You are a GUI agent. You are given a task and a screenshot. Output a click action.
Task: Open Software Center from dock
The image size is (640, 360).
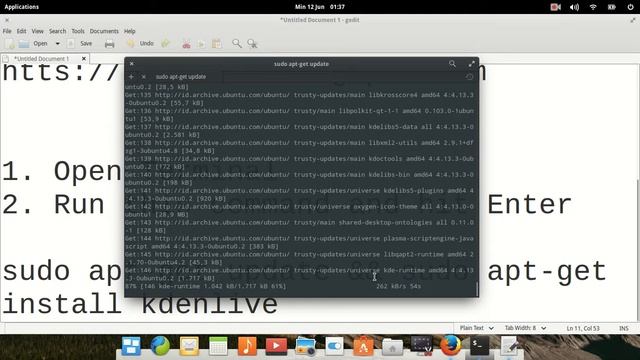point(363,346)
